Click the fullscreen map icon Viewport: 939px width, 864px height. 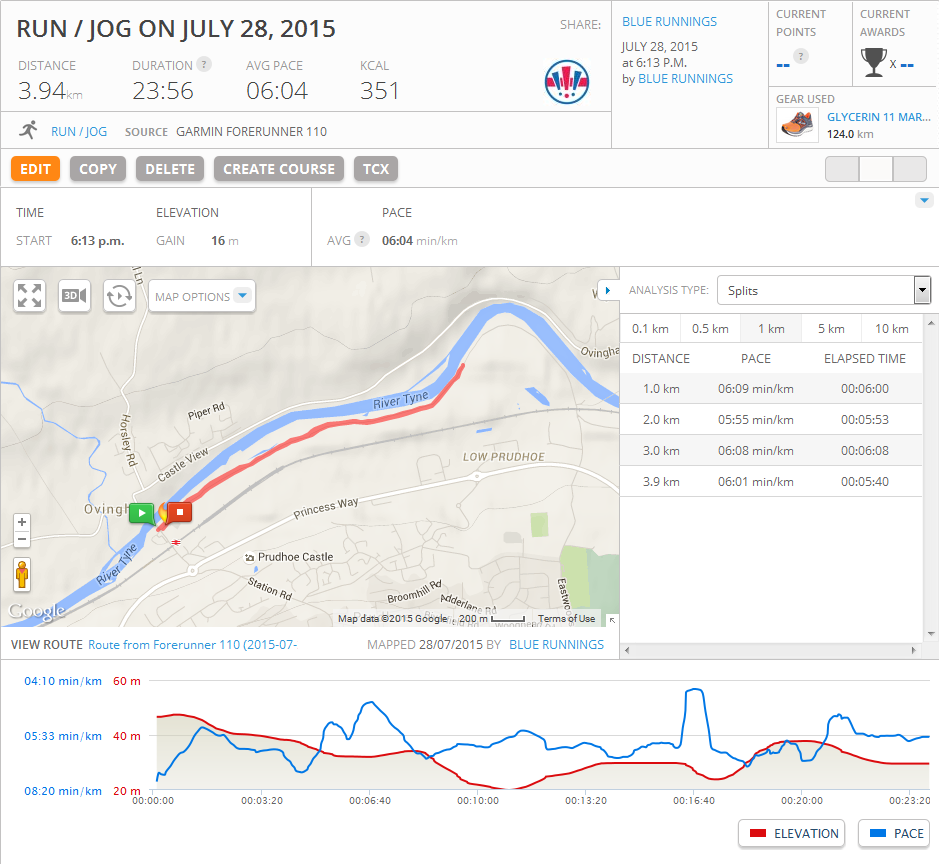tap(30, 296)
